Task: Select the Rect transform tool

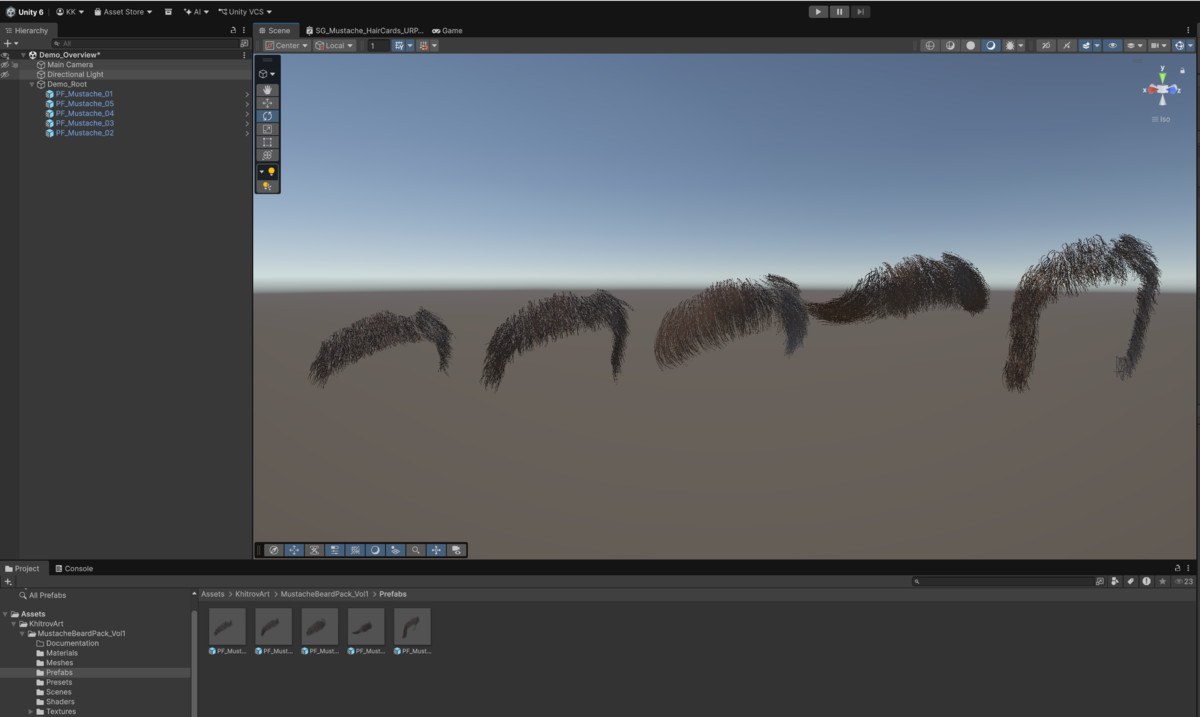Action: tap(267, 142)
